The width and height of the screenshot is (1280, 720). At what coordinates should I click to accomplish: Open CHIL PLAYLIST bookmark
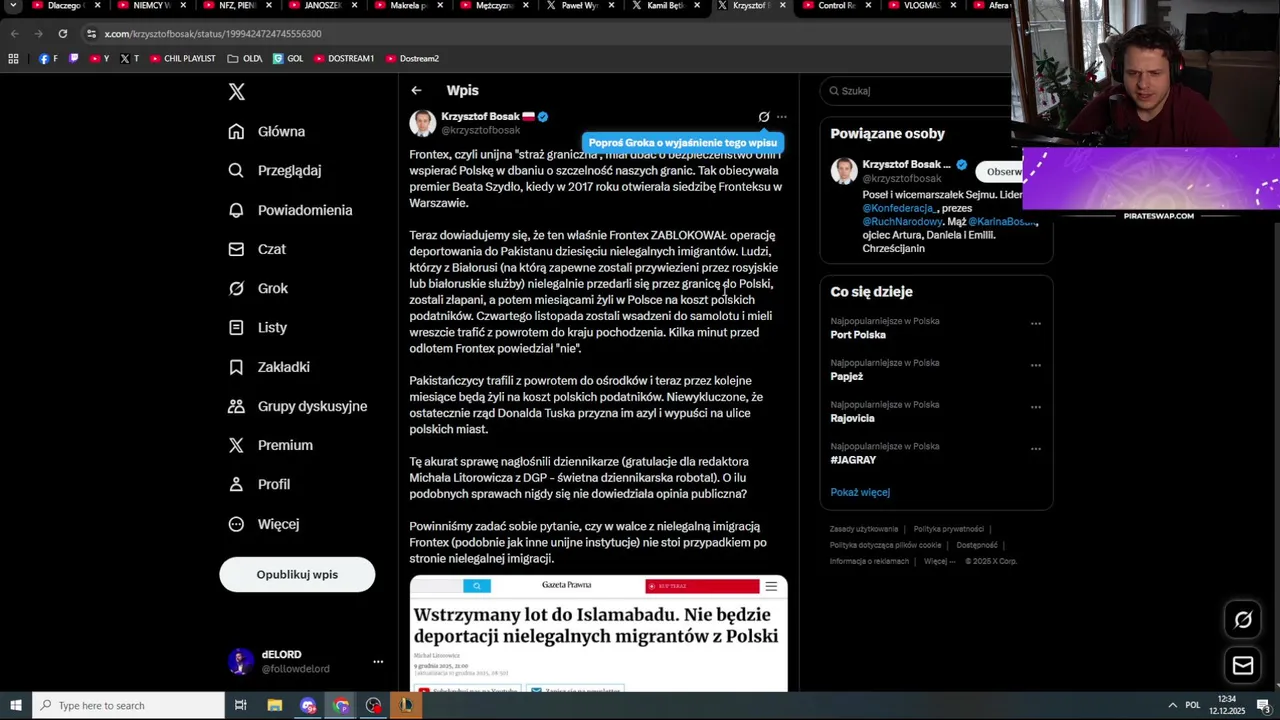coord(182,59)
